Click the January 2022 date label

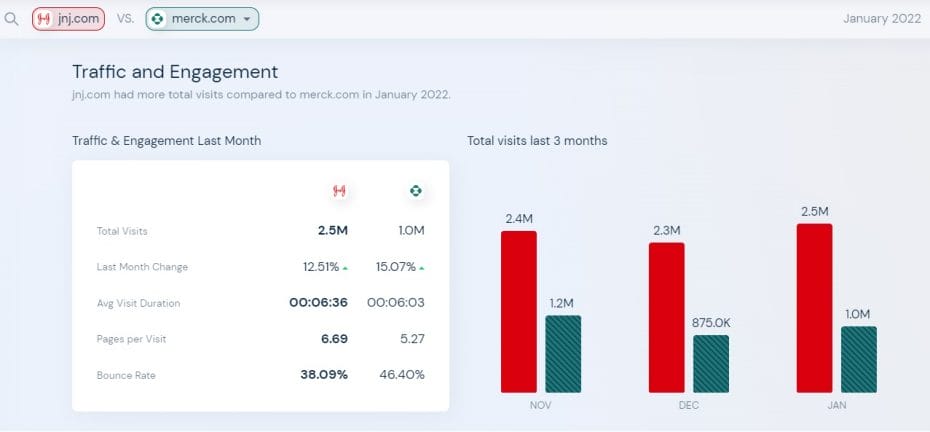pos(882,19)
